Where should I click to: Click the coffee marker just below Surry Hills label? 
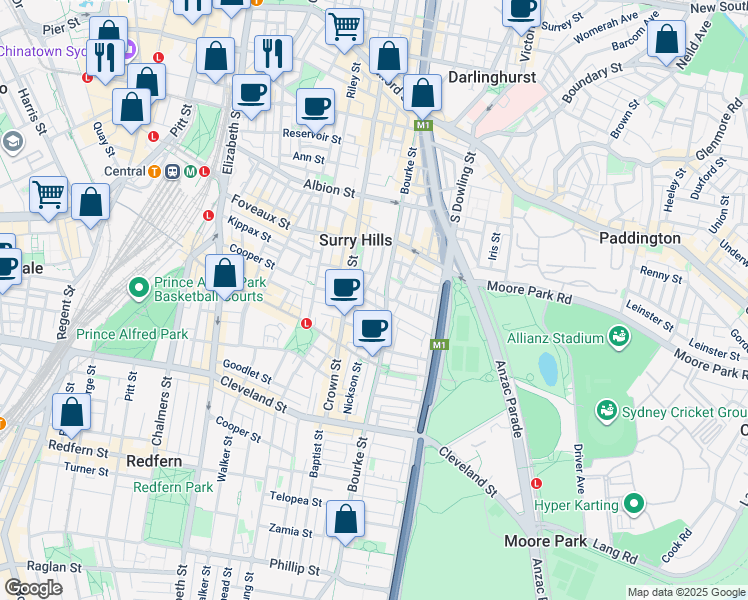(x=345, y=289)
